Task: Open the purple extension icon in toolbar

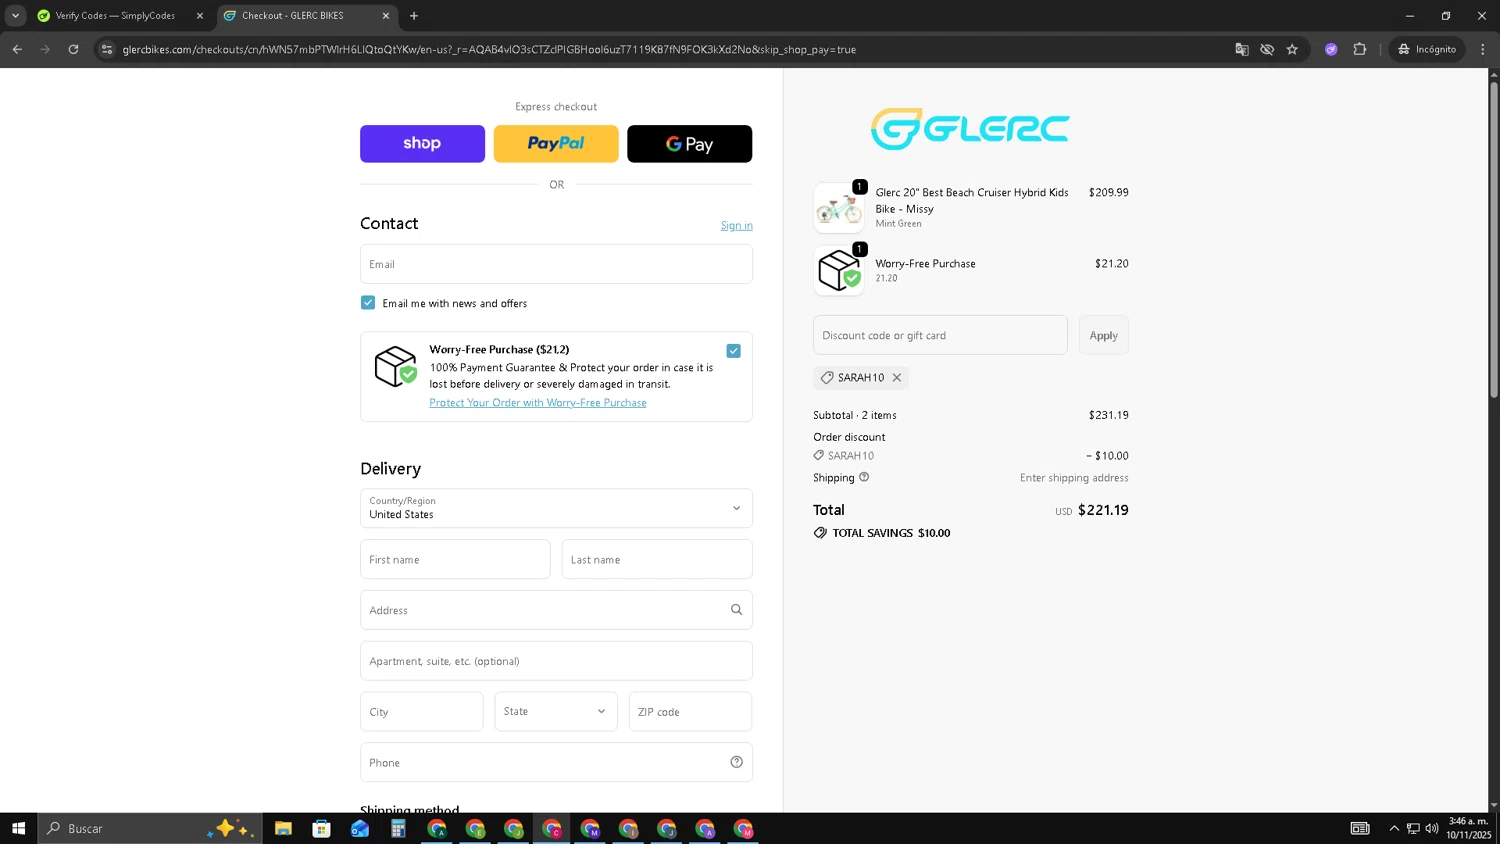Action: click(1331, 49)
